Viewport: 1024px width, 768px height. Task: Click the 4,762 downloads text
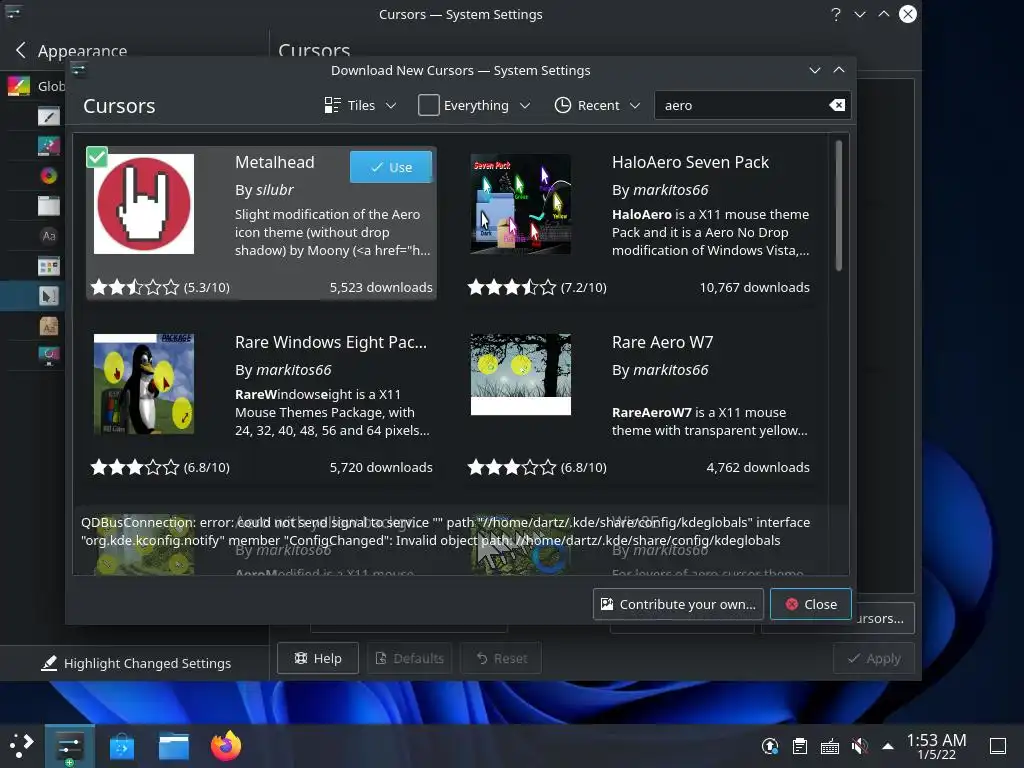coord(758,468)
